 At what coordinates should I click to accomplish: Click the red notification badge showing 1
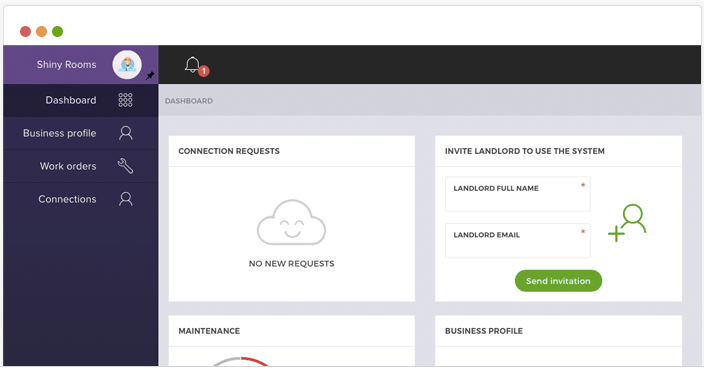click(x=204, y=71)
